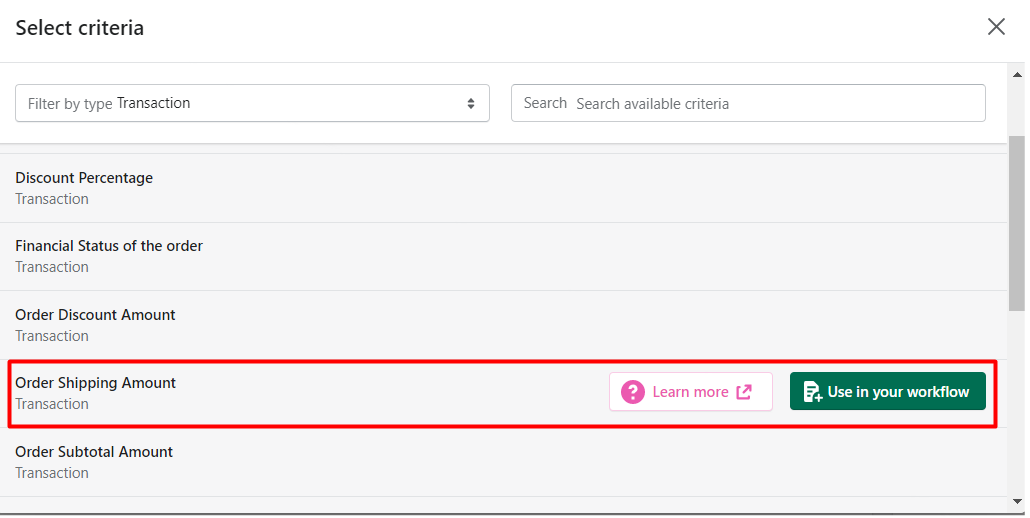Focus the Search available criteria field

pos(748,103)
